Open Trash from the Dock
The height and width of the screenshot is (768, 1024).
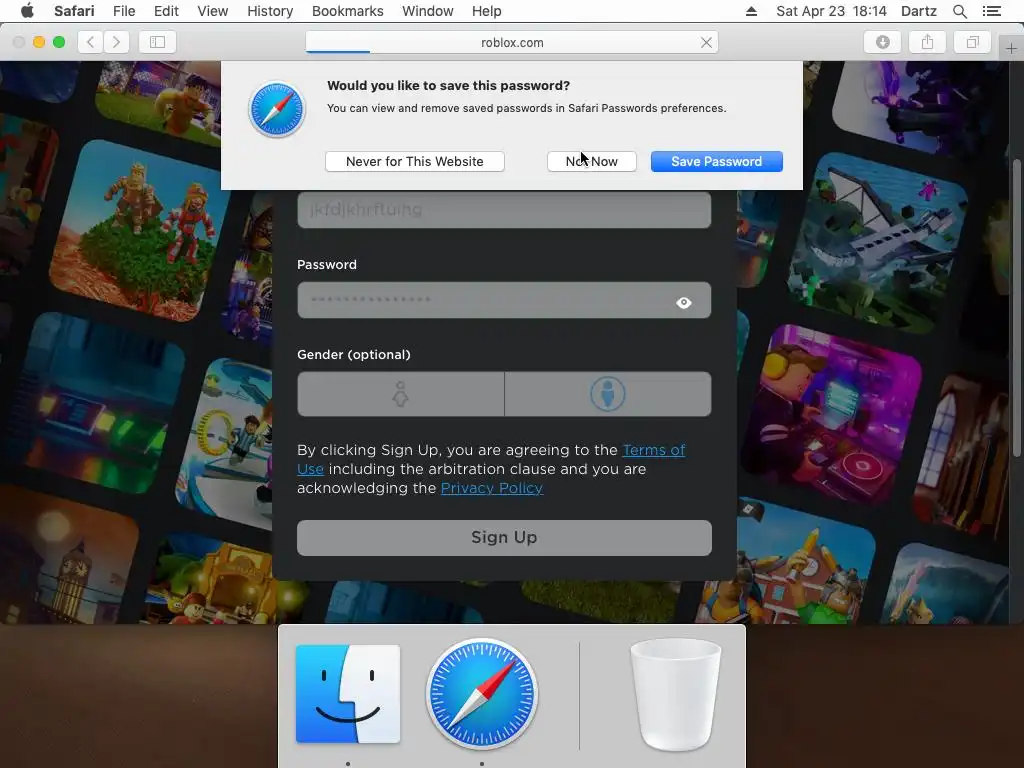pyautogui.click(x=676, y=695)
